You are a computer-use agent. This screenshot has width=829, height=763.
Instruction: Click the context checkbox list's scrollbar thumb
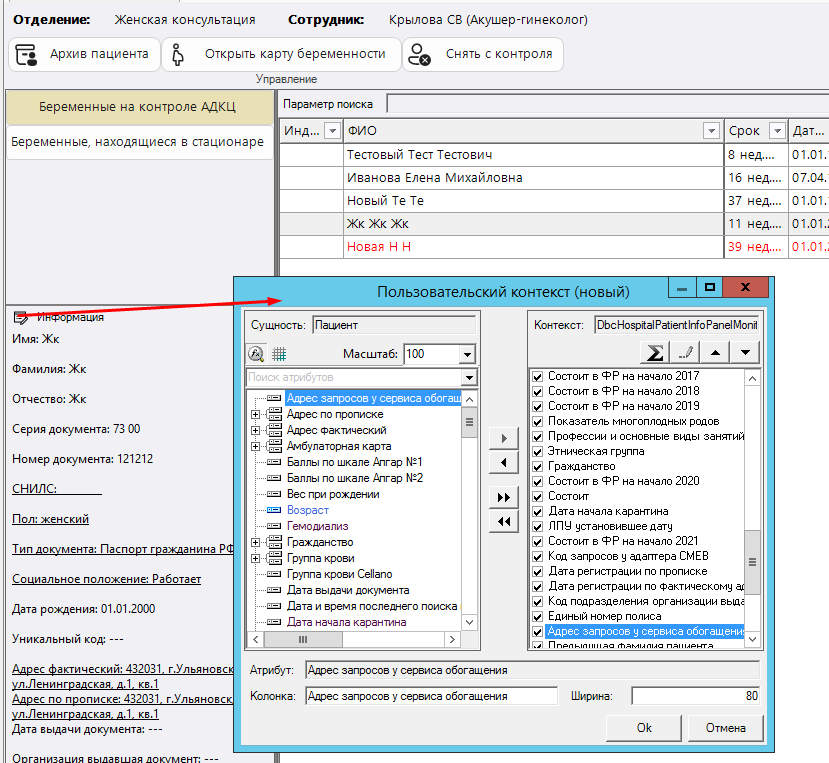point(752,562)
